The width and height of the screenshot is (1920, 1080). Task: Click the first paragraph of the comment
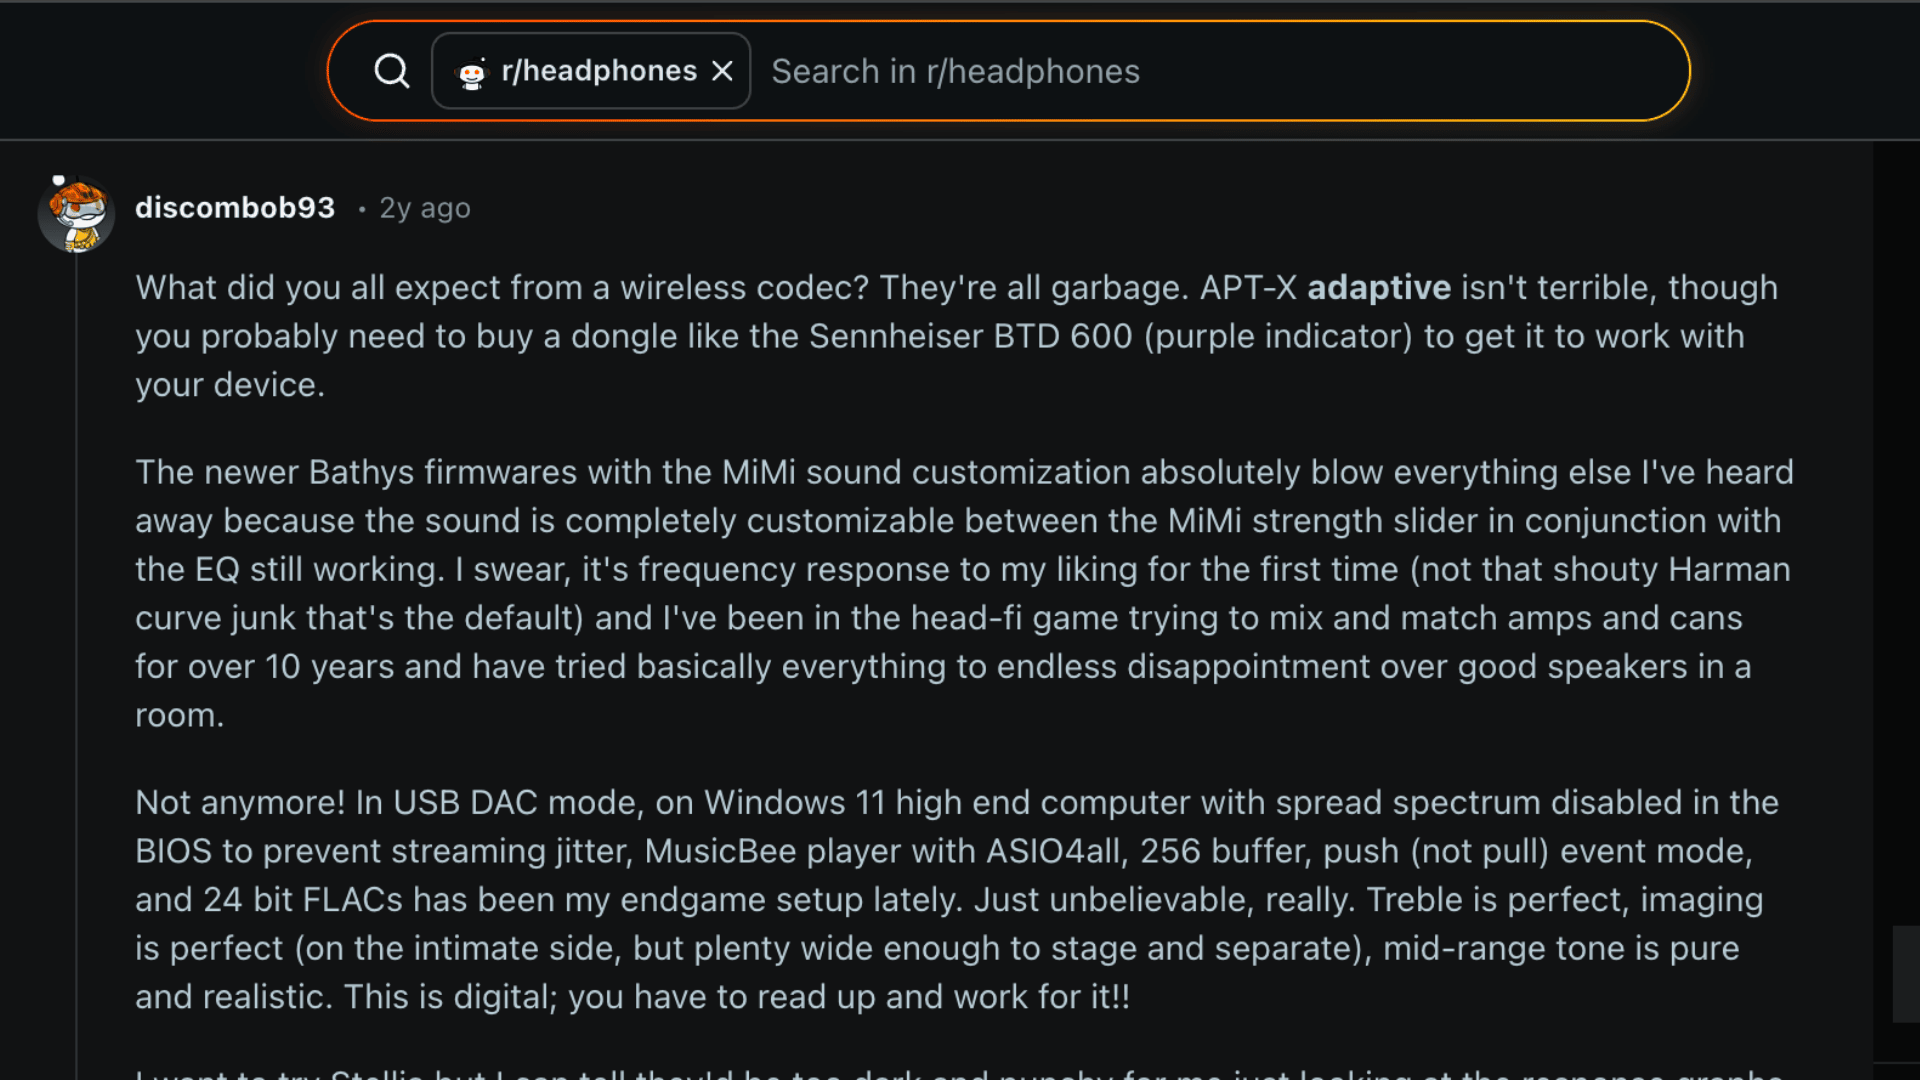click(900, 336)
